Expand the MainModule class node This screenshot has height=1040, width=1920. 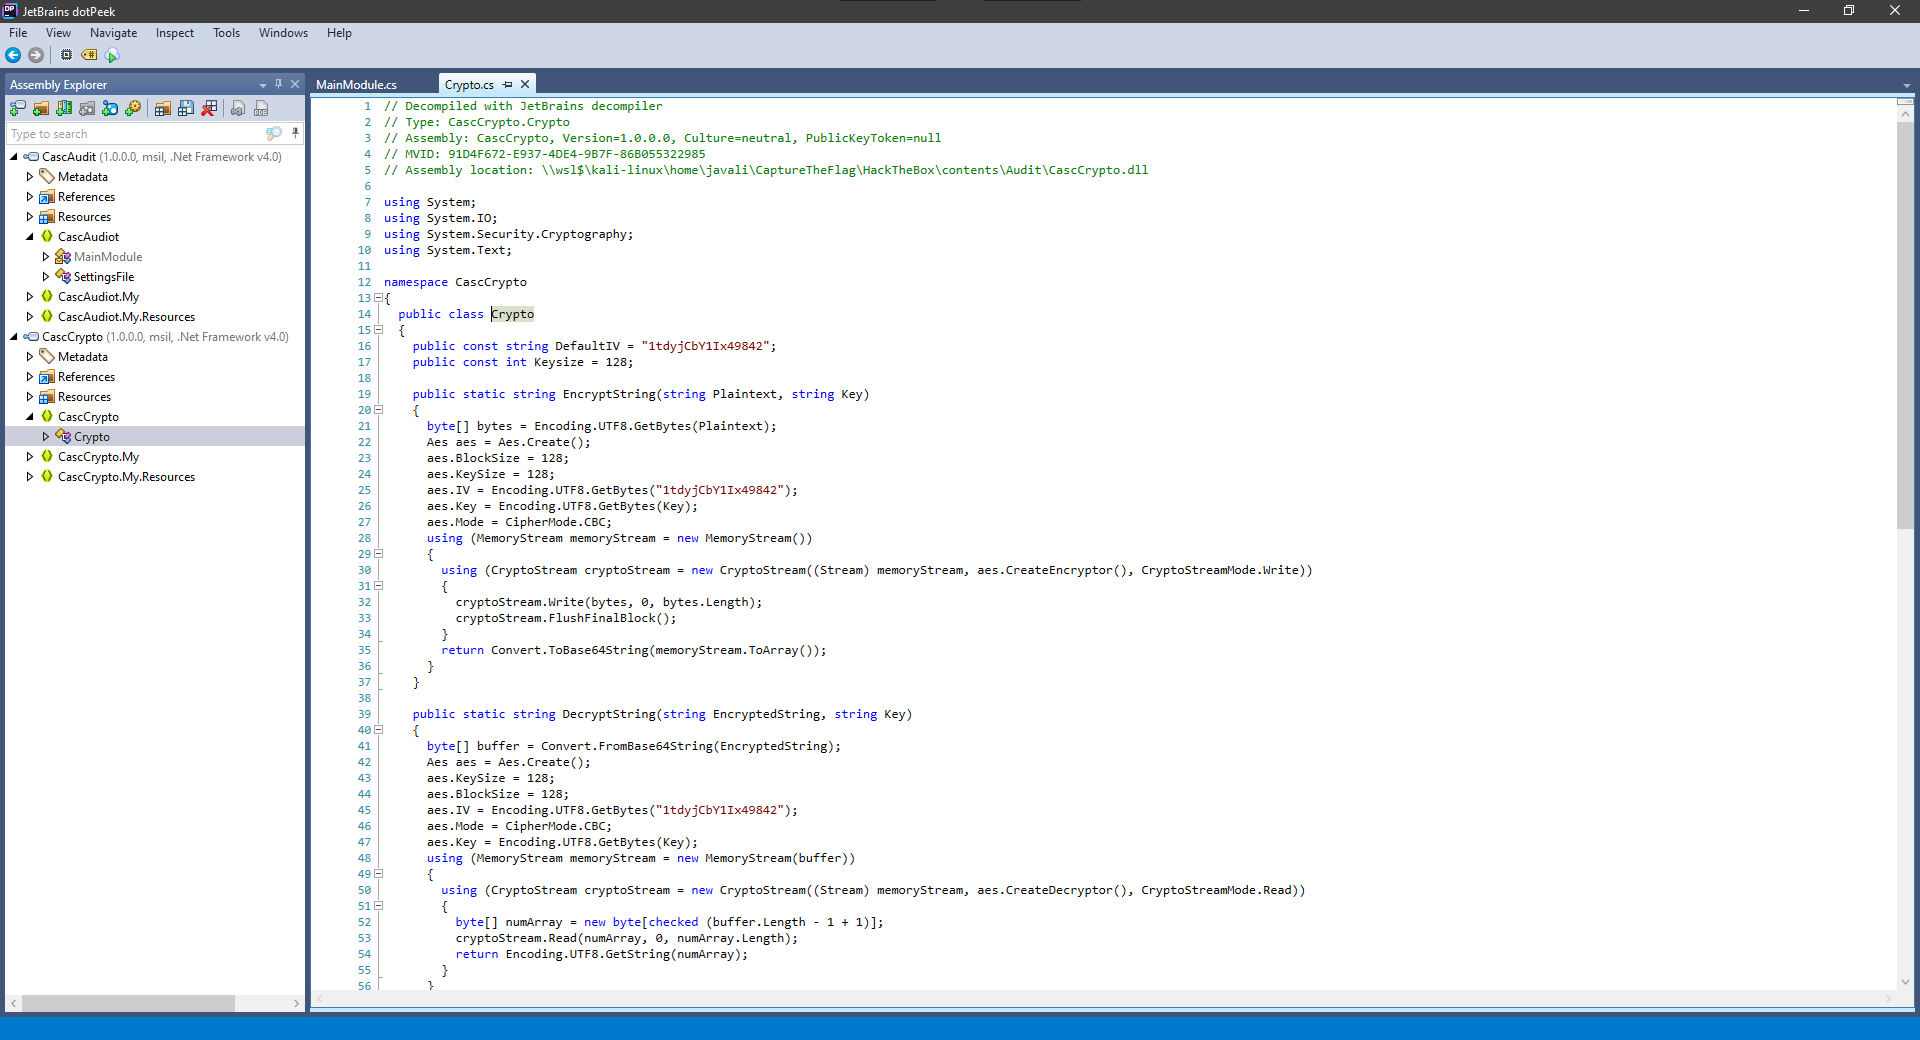[x=46, y=257]
